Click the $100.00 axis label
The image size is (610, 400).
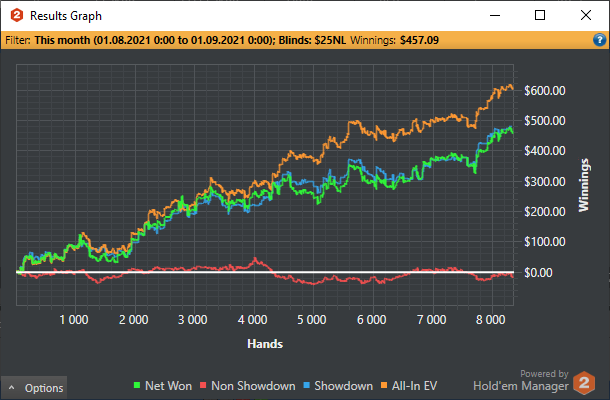tap(545, 242)
